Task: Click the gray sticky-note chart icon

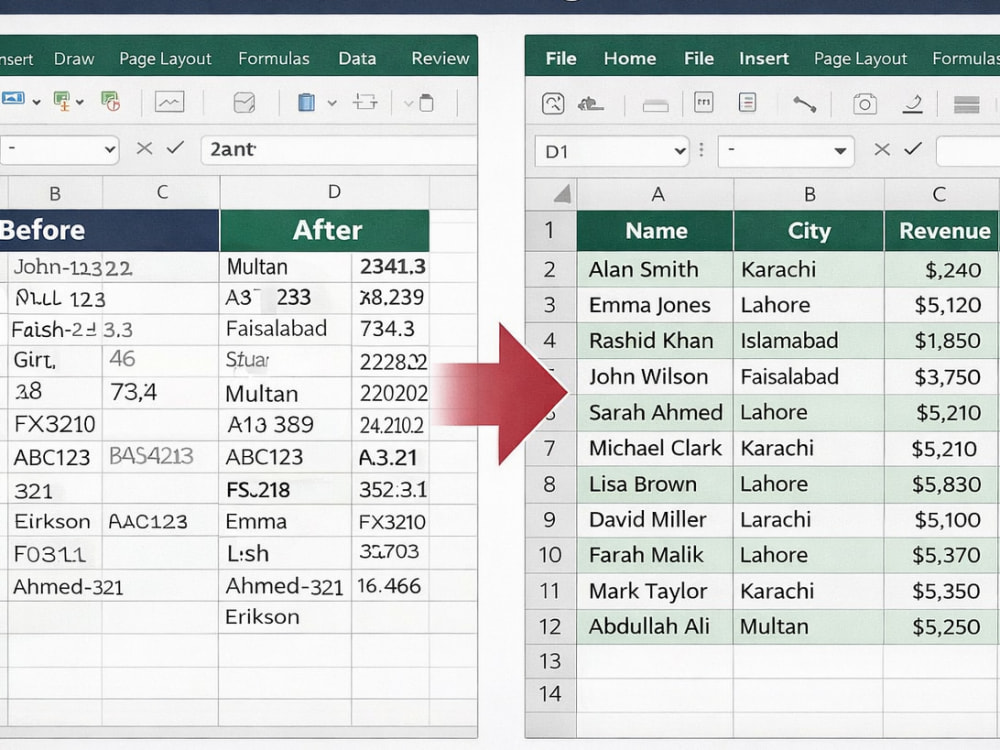Action: click(244, 102)
